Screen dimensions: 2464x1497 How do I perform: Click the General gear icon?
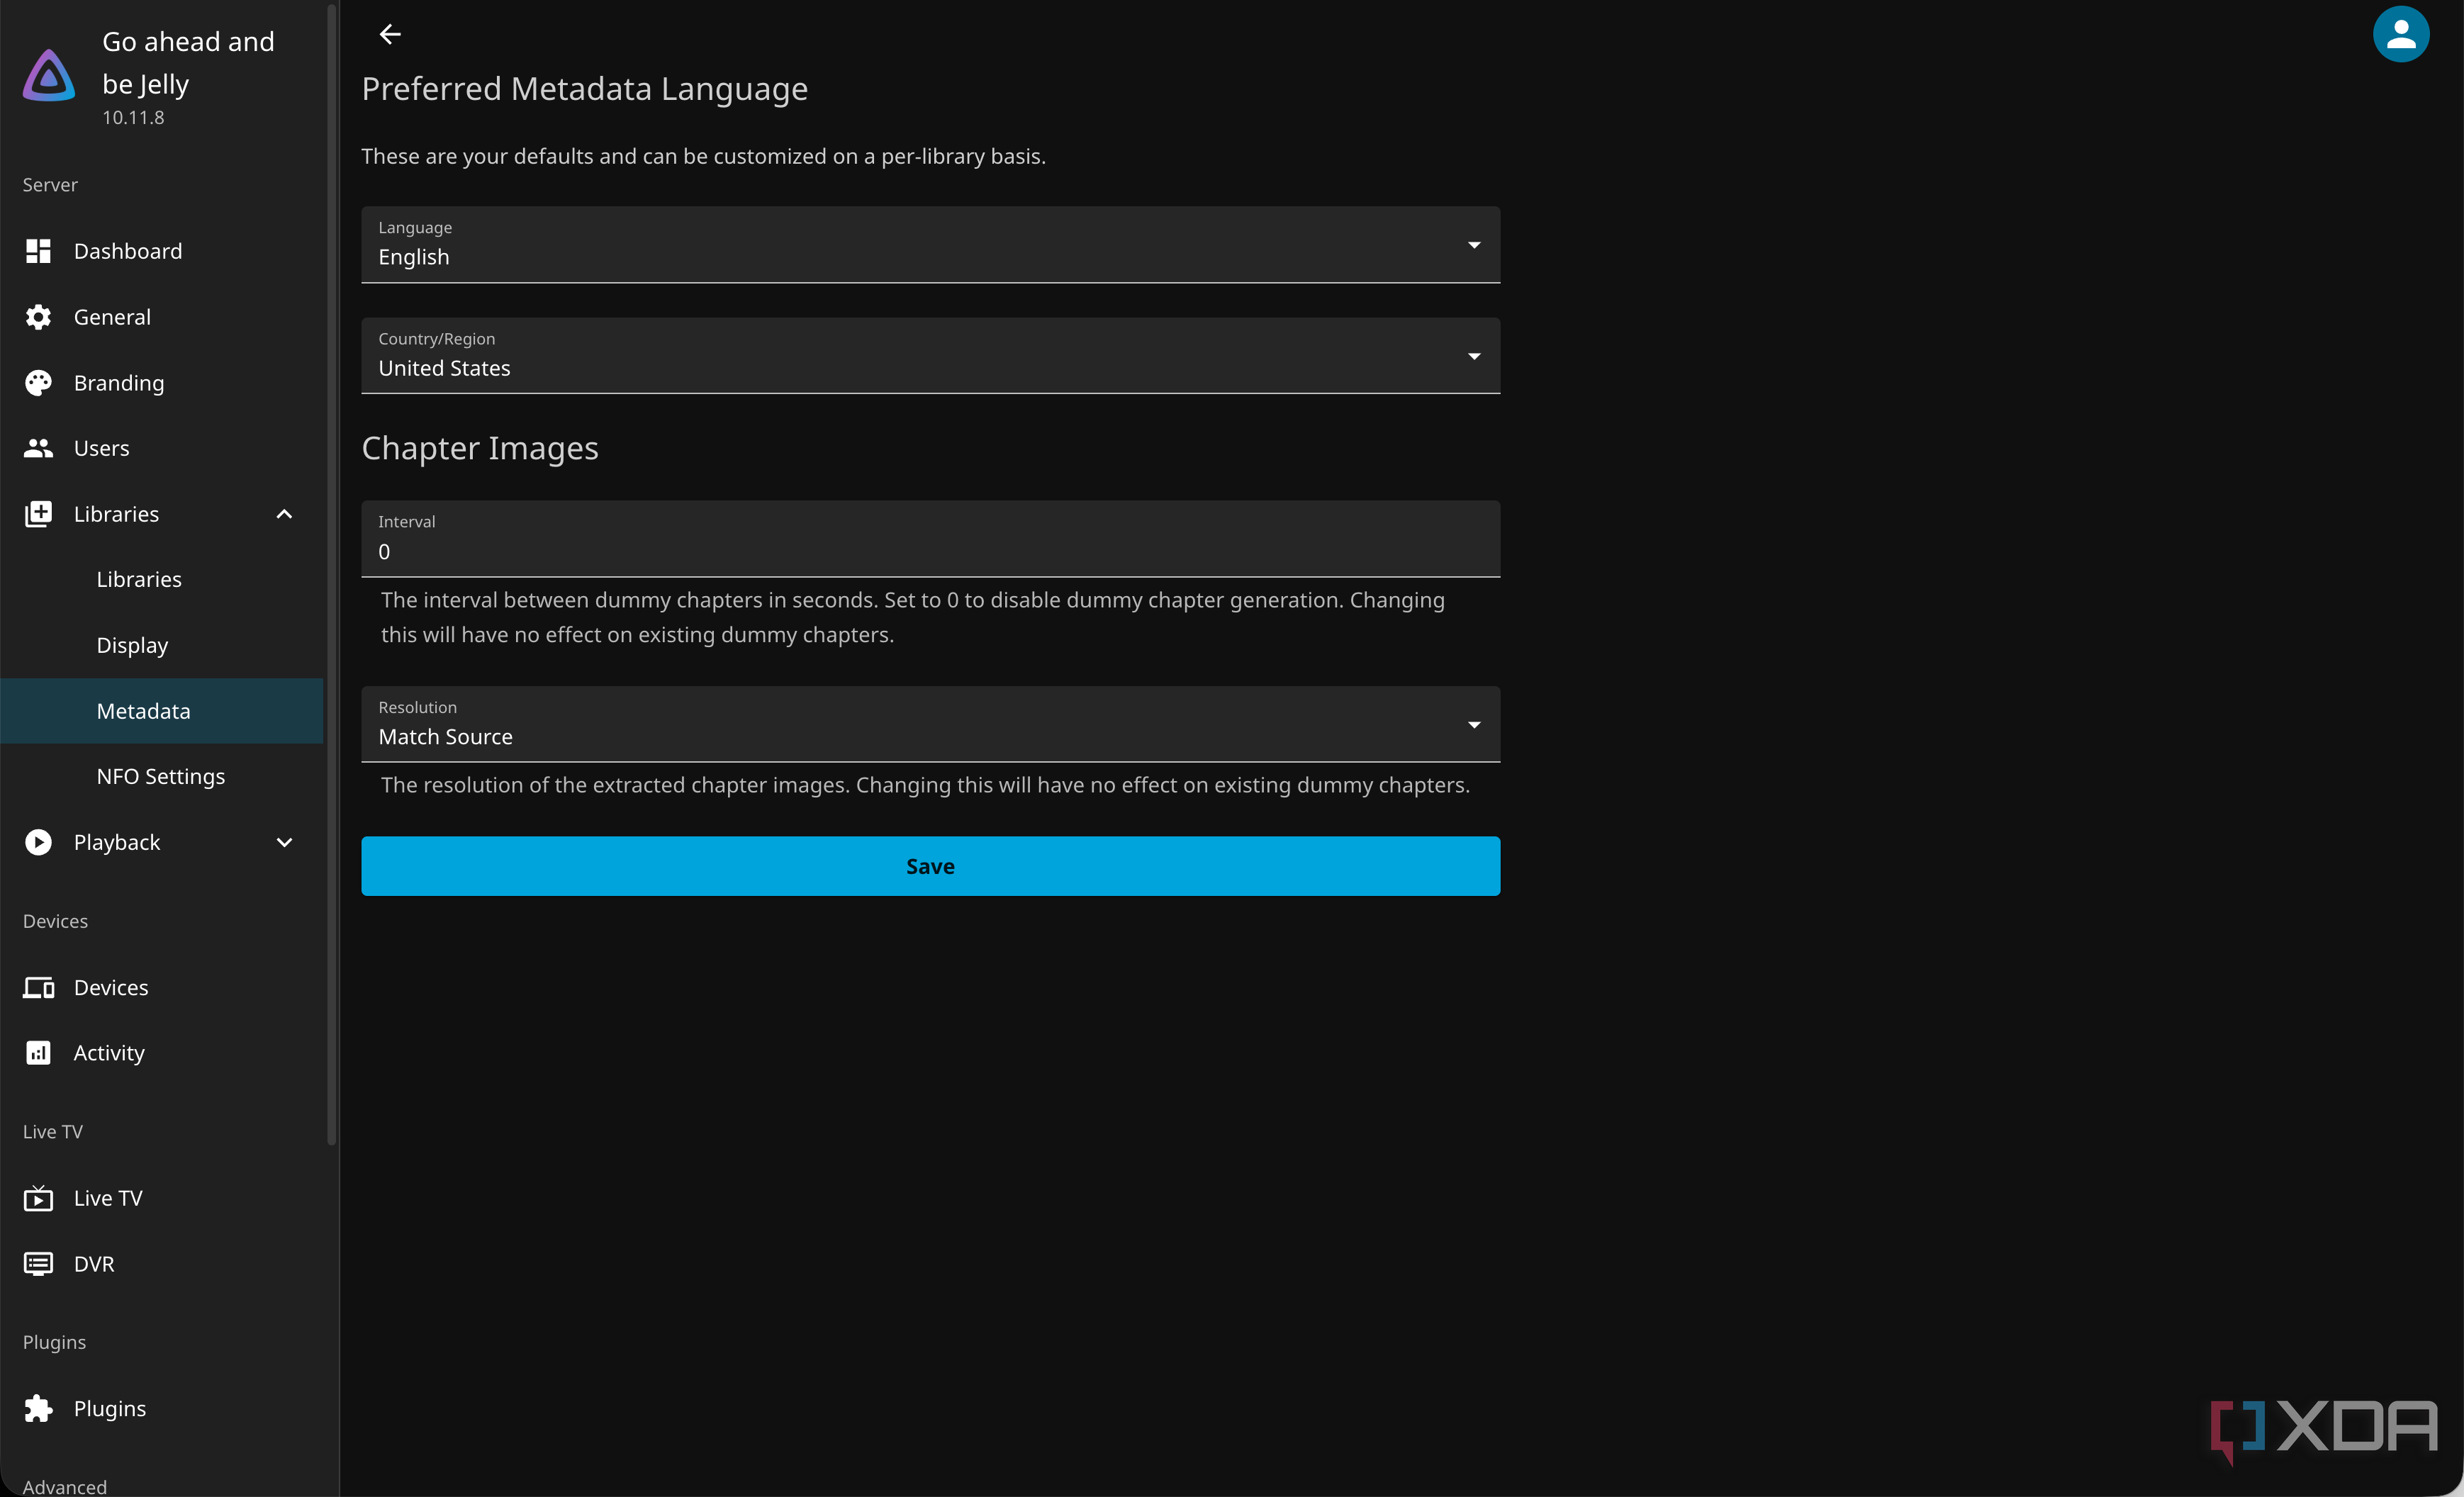38,317
